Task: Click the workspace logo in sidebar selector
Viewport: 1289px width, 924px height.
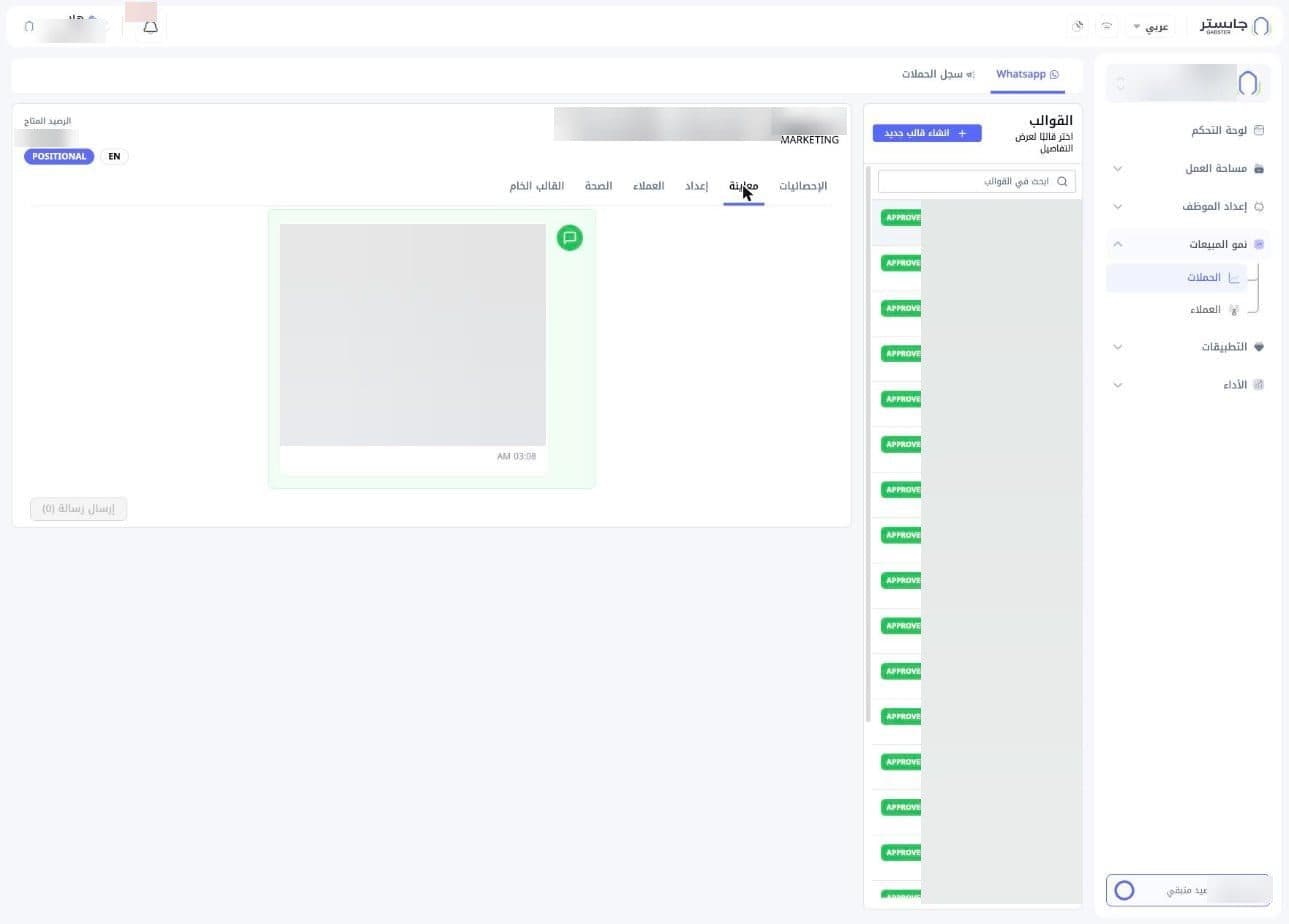Action: click(x=1248, y=83)
